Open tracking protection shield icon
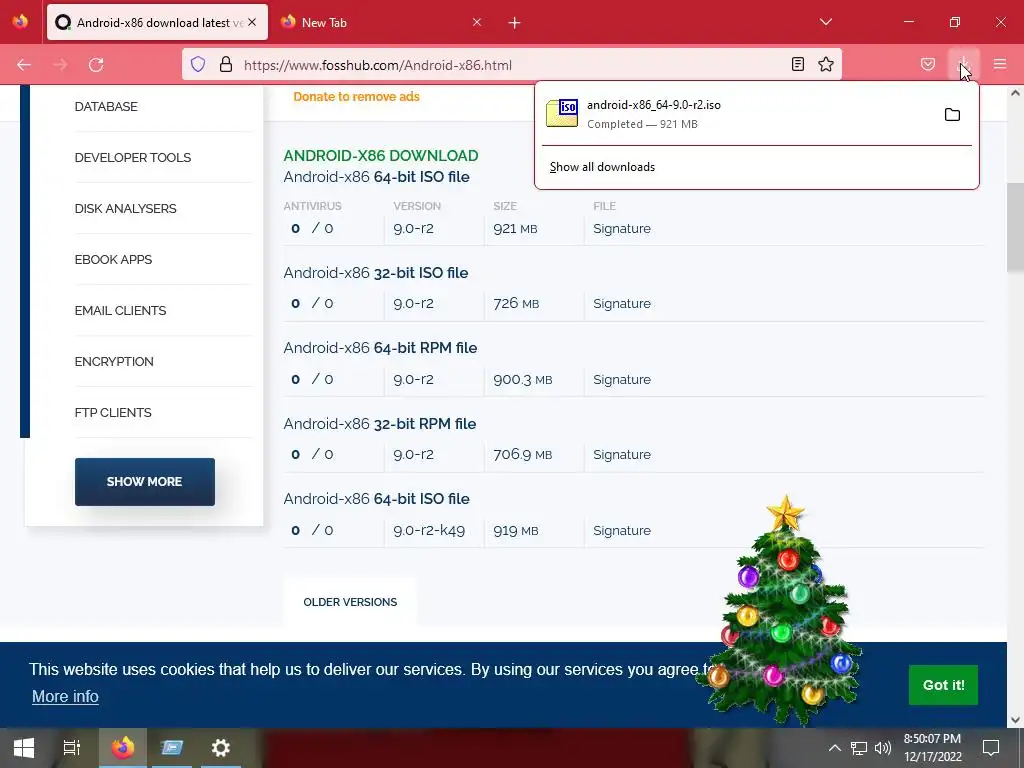 (198, 64)
